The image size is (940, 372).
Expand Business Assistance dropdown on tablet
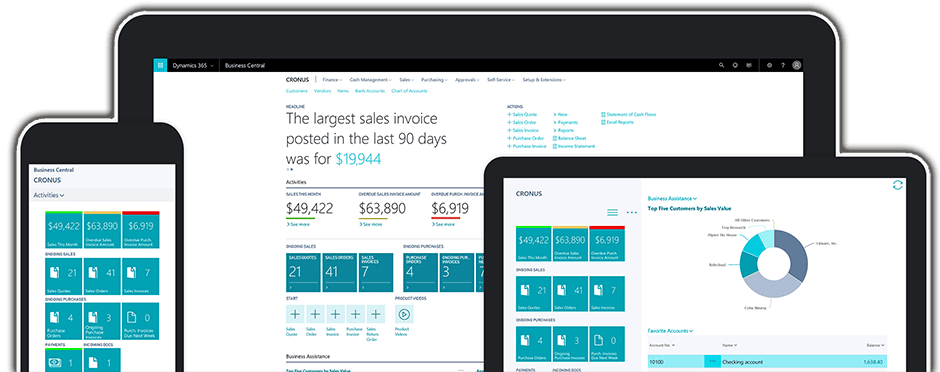[672, 198]
